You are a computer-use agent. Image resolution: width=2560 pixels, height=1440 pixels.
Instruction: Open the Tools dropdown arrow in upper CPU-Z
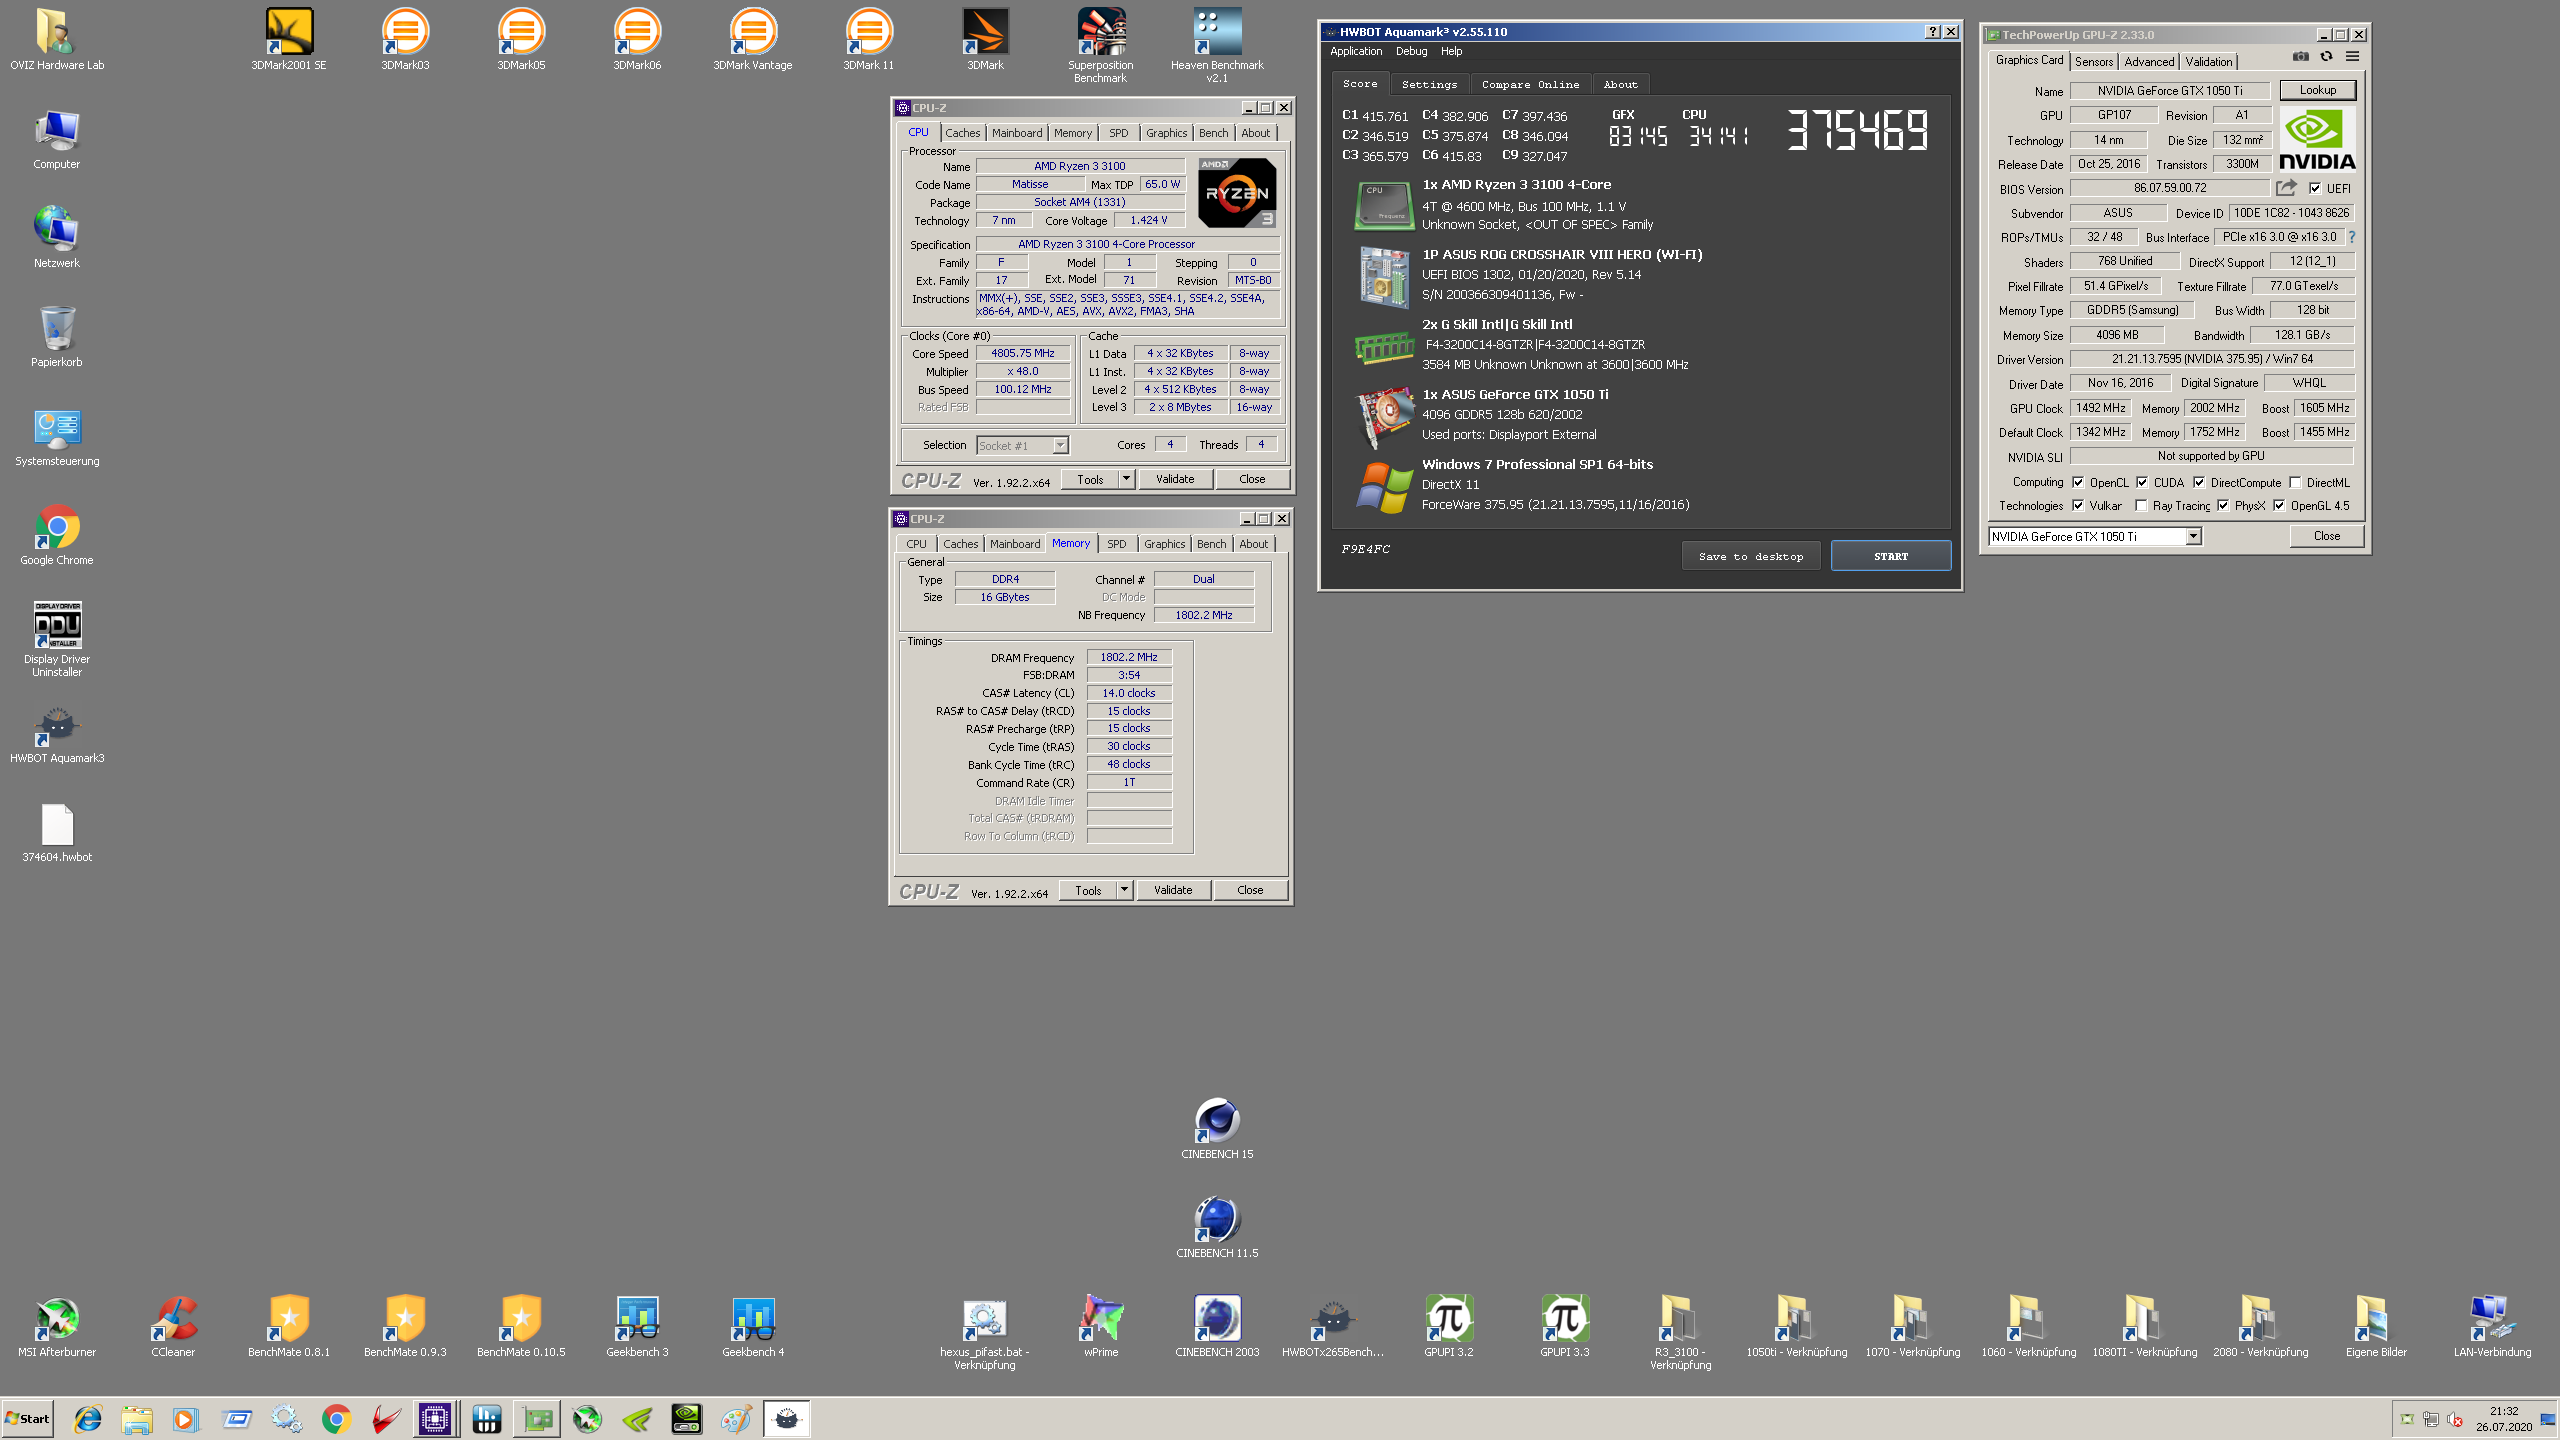[x=1126, y=479]
